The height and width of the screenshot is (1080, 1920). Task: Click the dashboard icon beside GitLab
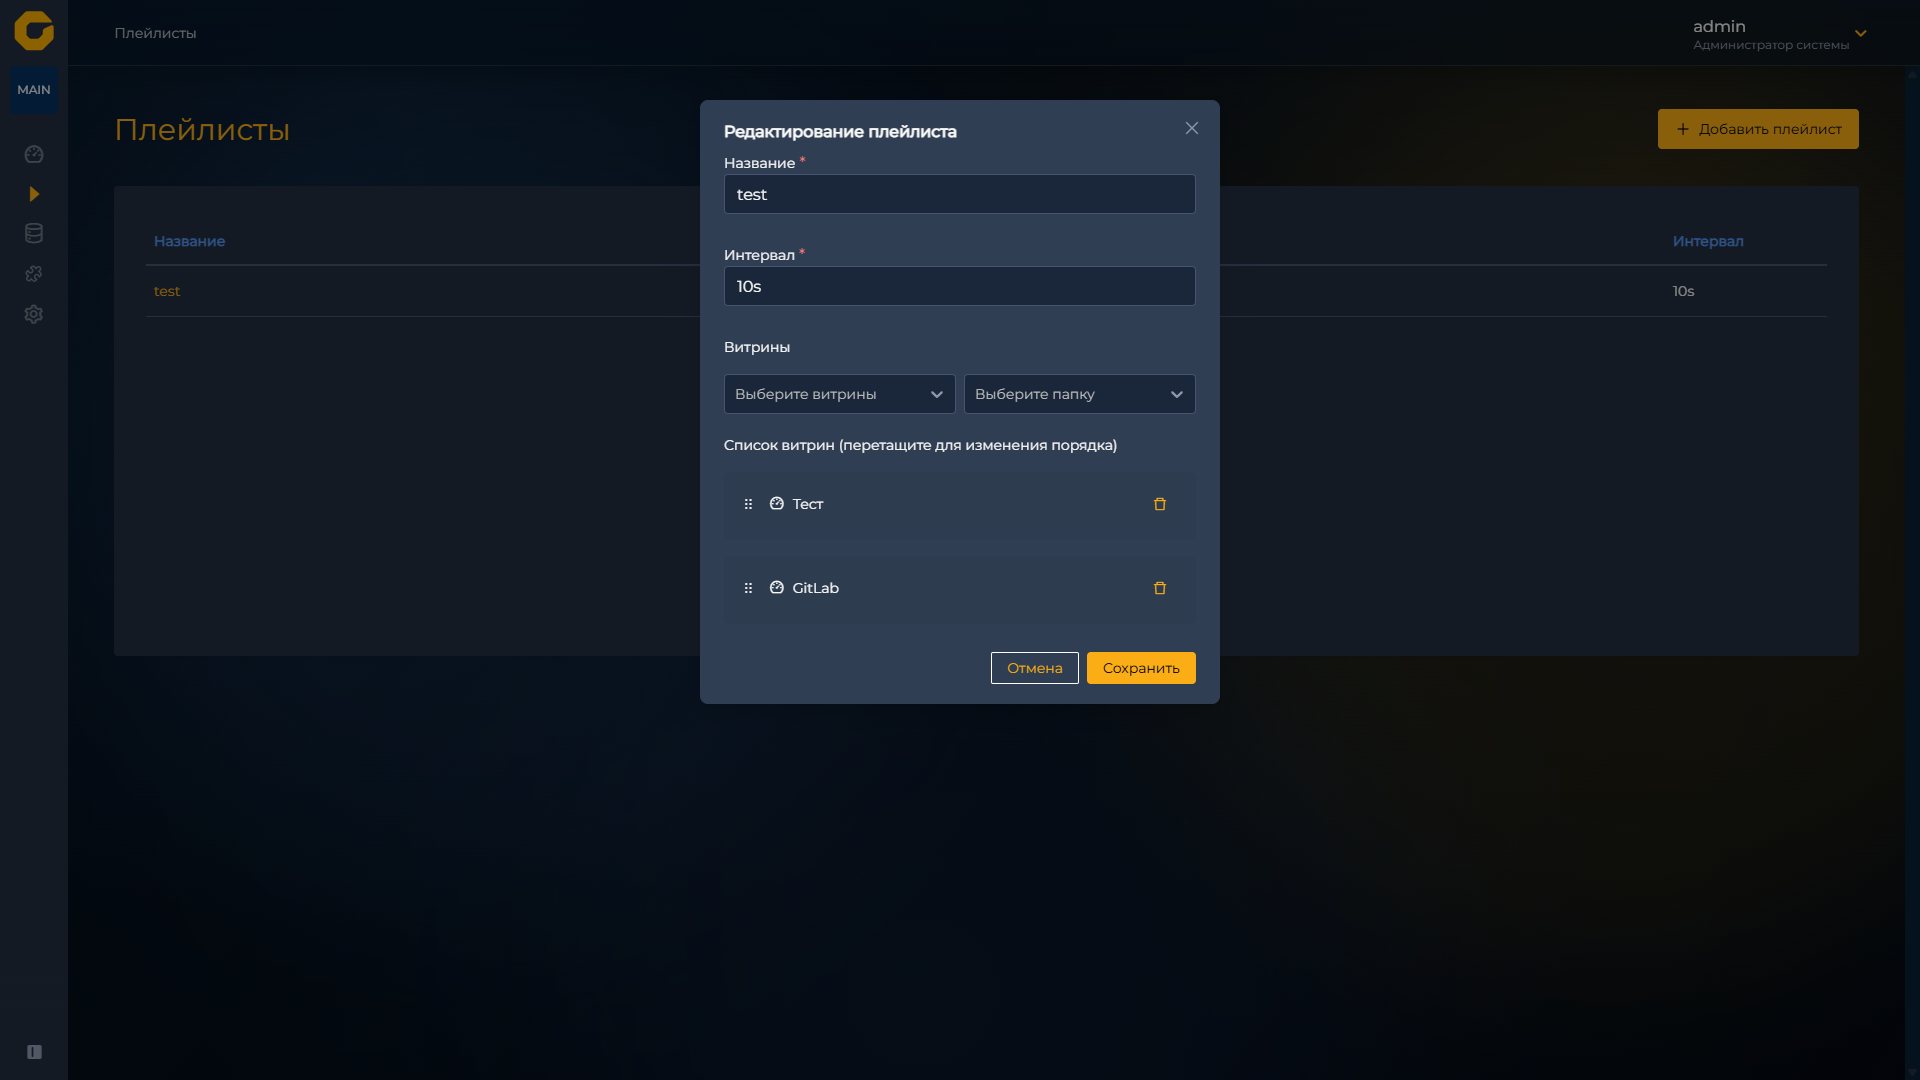777,587
